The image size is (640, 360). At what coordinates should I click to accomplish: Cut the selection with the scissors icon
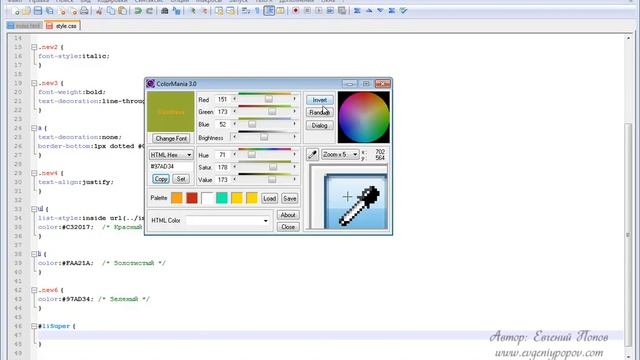99,11
